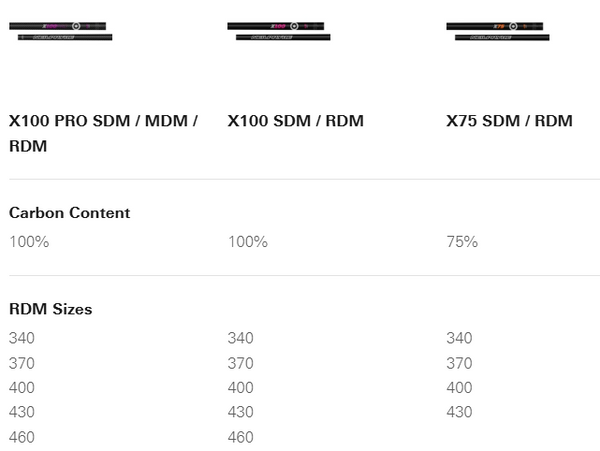Open the X75 SDM / RDM product title
Screen dimensions: 600x451
coord(509,121)
